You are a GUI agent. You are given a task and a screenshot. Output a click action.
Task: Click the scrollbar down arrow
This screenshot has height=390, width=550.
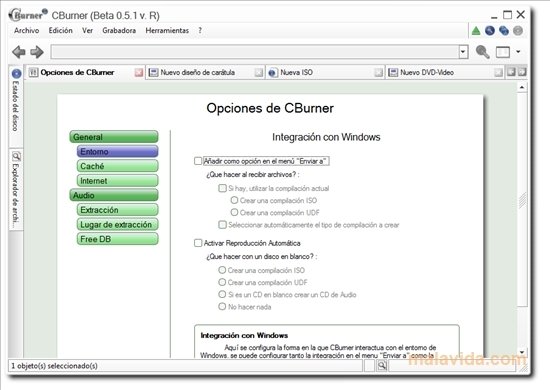522,352
